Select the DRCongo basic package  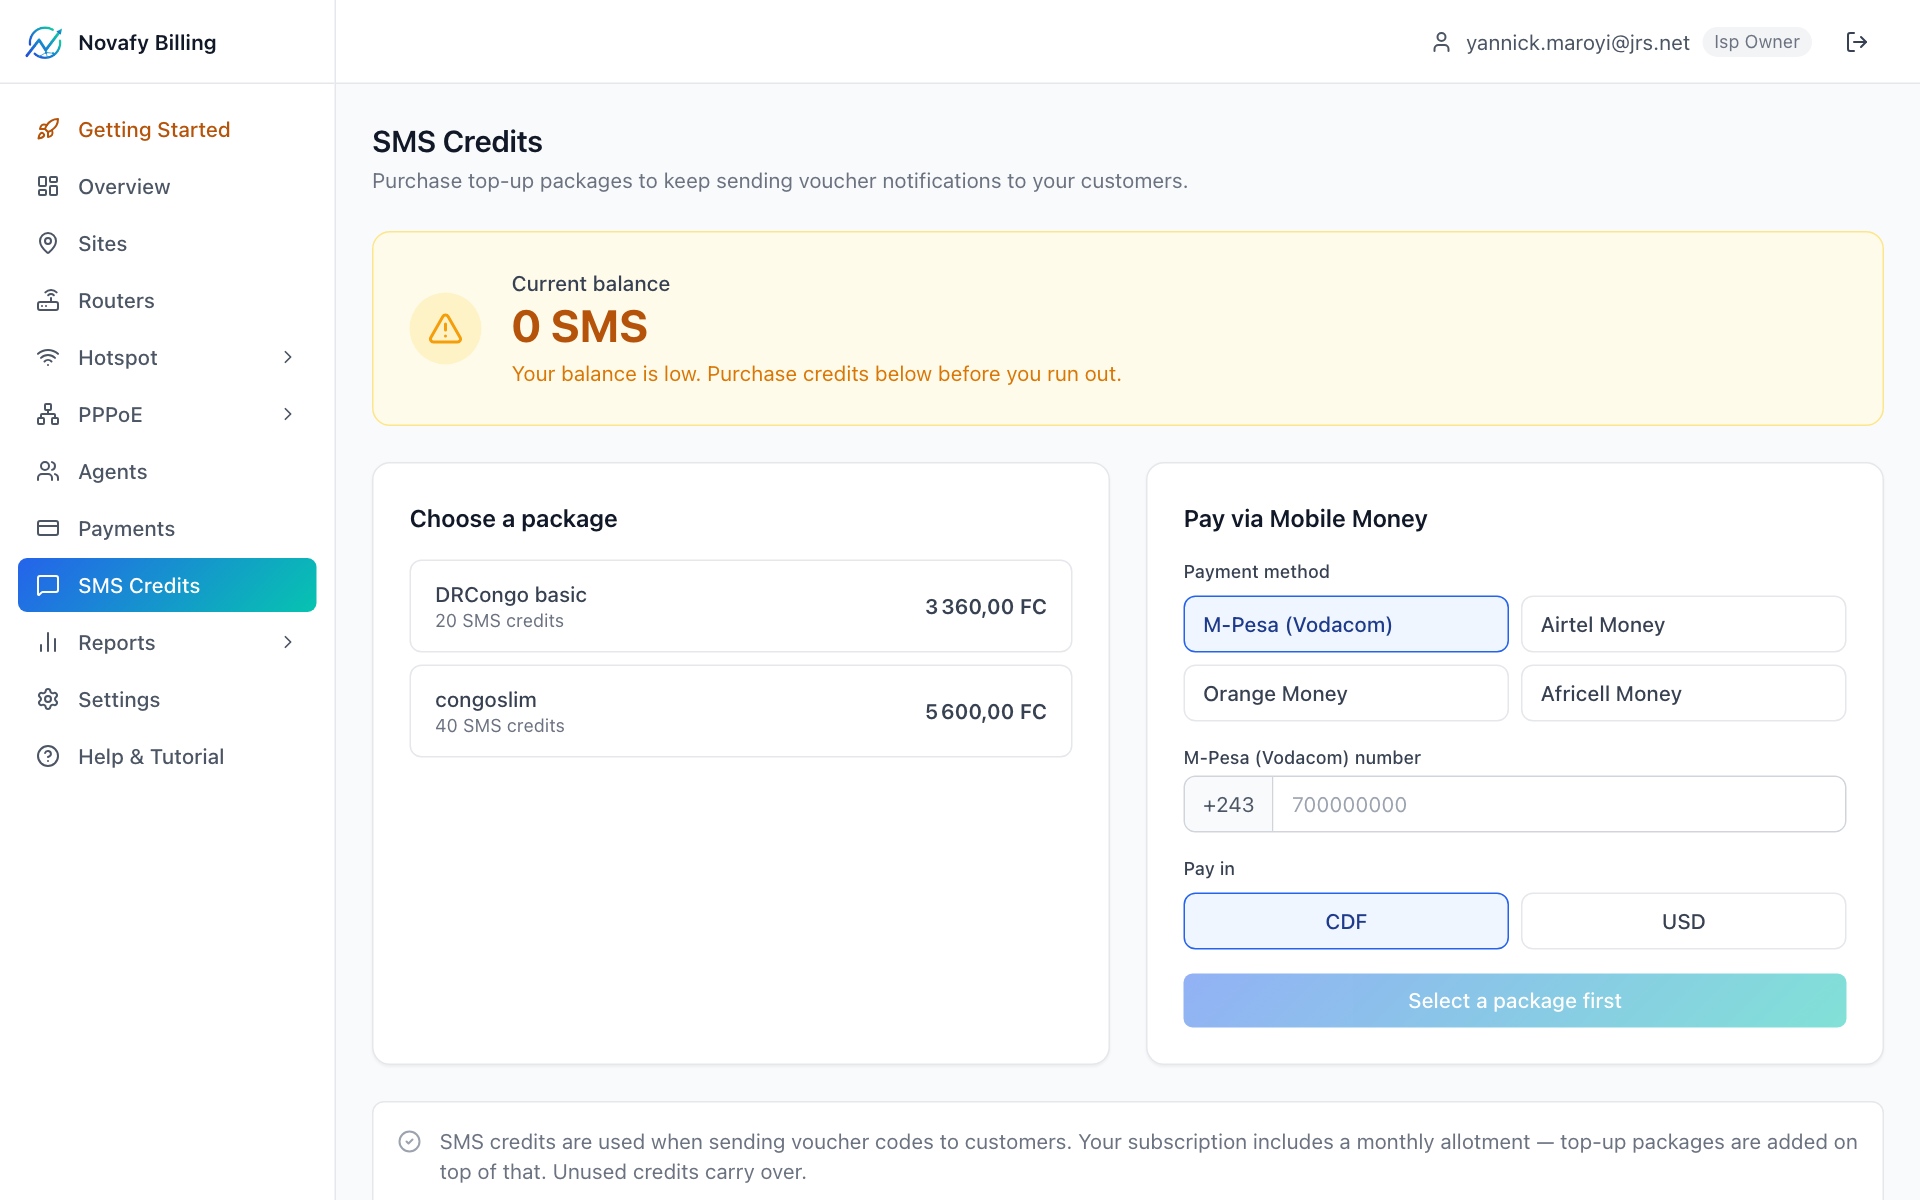coord(741,606)
